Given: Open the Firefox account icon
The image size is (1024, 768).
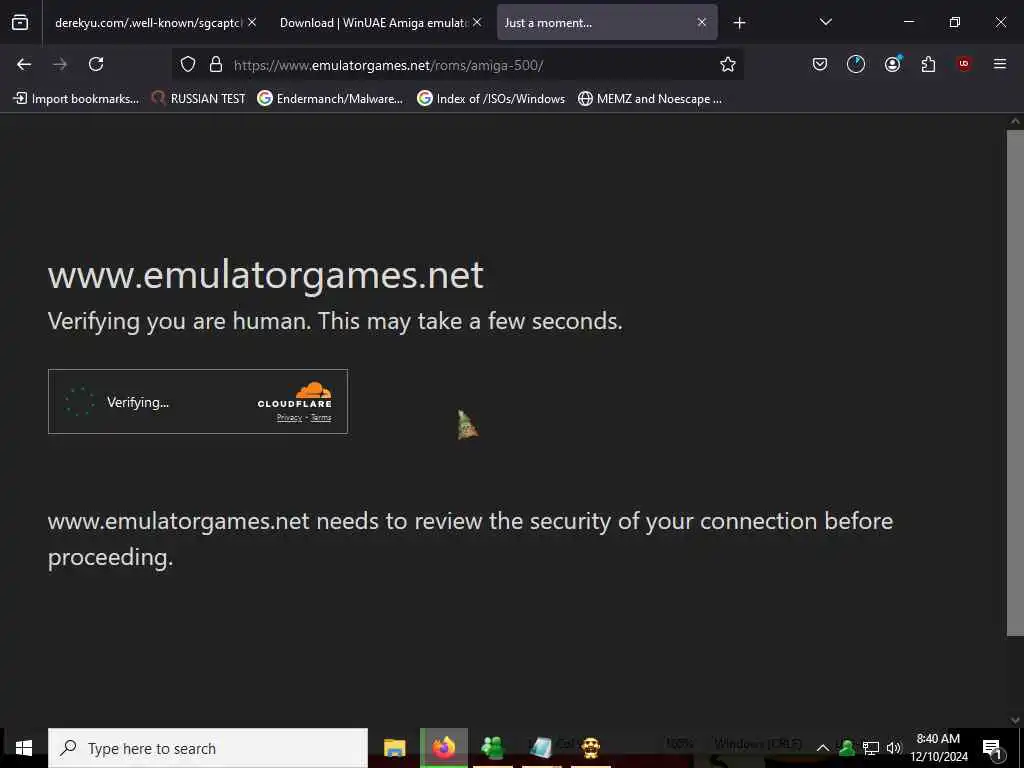Looking at the screenshot, I should 892,64.
